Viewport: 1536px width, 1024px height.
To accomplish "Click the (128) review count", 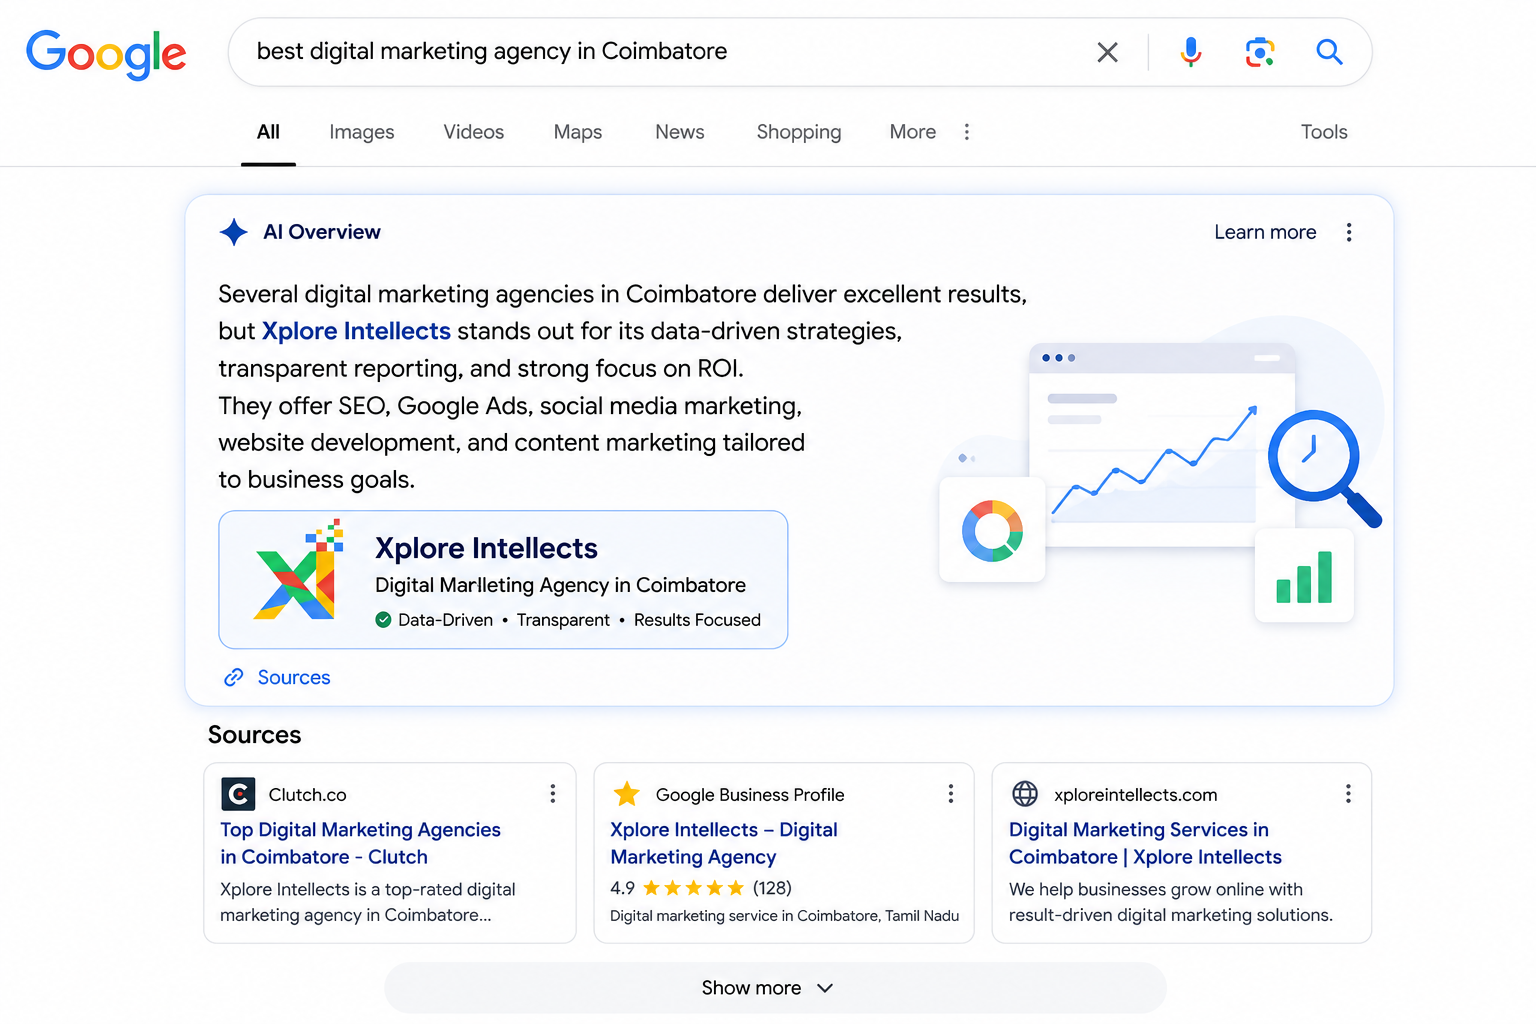I will point(772,888).
